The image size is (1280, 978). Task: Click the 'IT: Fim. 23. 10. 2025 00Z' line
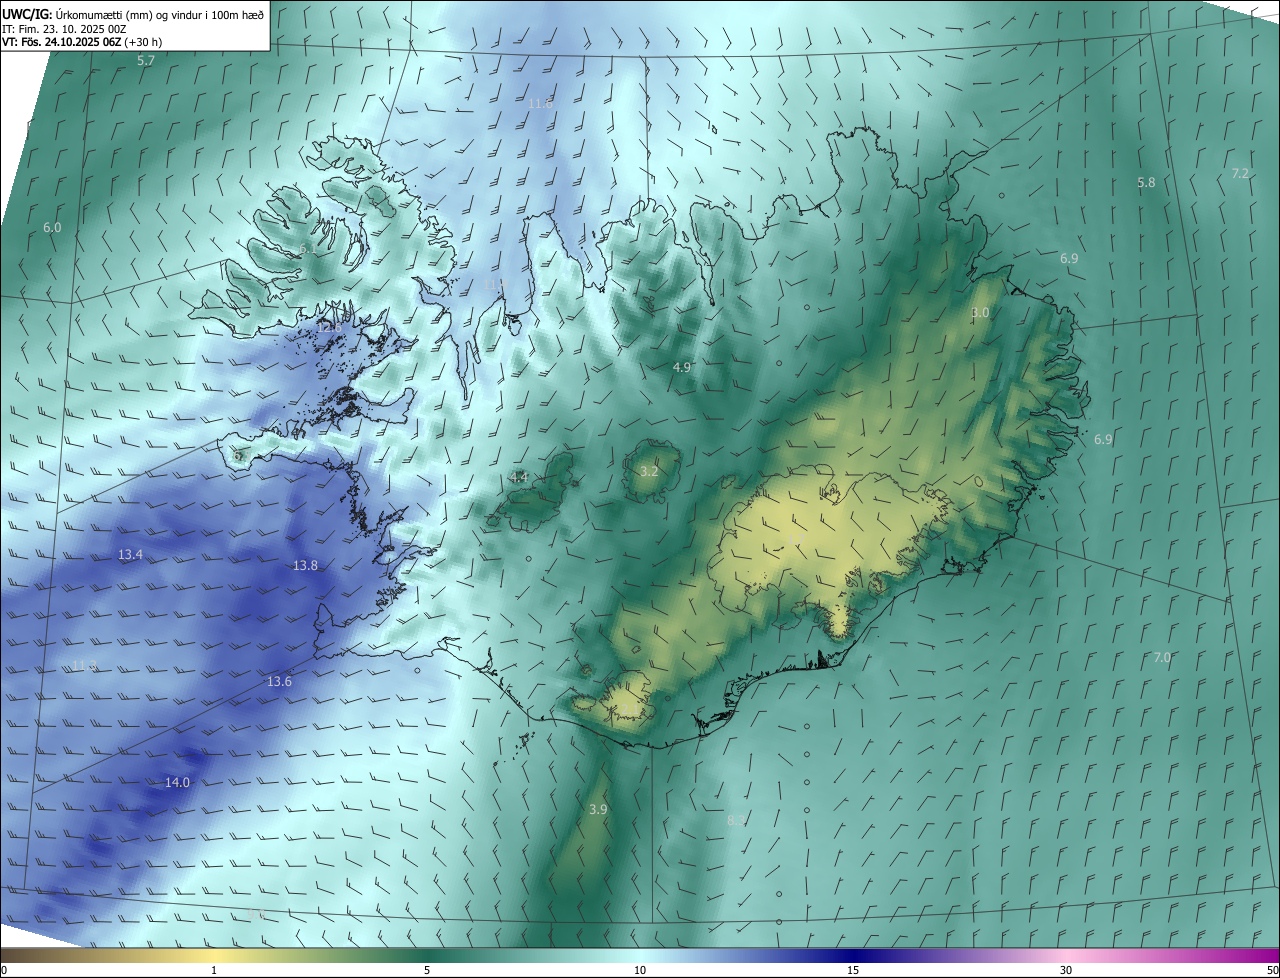(65, 29)
